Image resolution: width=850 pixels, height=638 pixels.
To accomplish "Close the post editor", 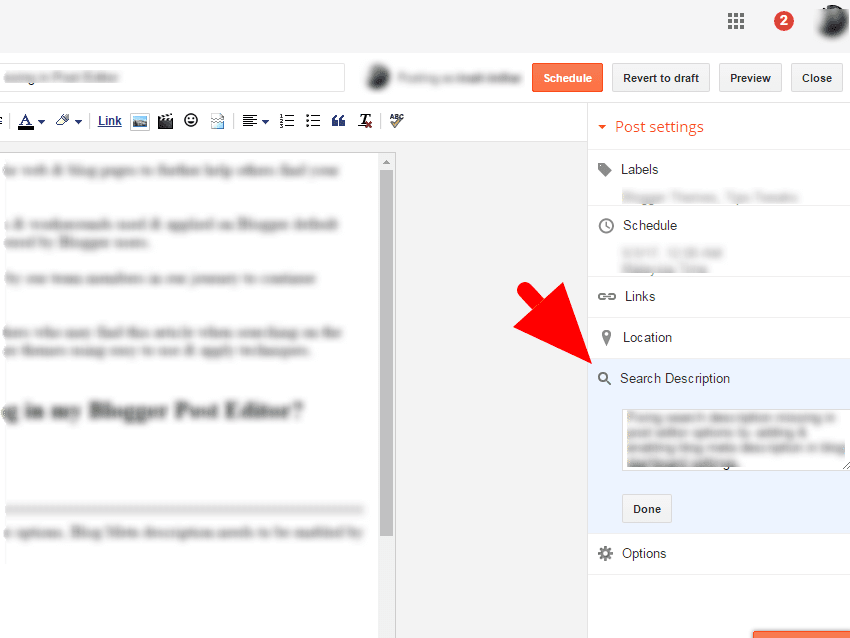I will [816, 78].
